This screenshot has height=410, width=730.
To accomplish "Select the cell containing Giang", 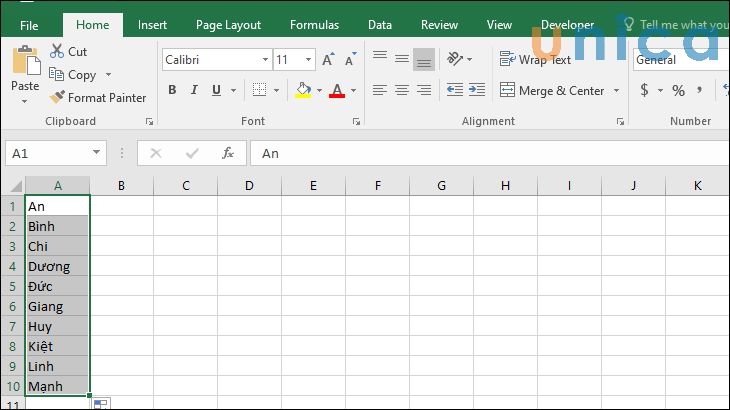I will pyautogui.click(x=57, y=307).
